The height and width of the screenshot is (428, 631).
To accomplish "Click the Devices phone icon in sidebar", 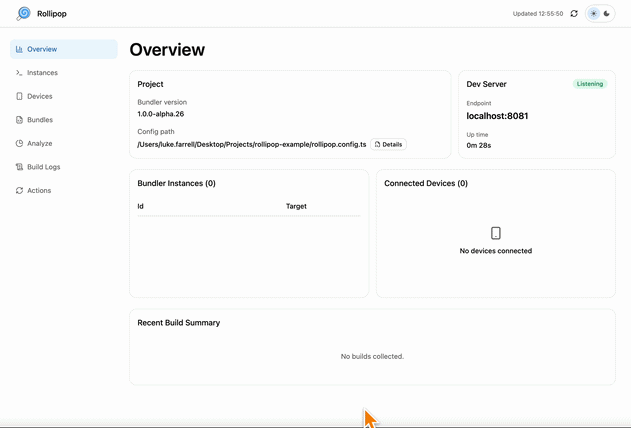I will [19, 96].
